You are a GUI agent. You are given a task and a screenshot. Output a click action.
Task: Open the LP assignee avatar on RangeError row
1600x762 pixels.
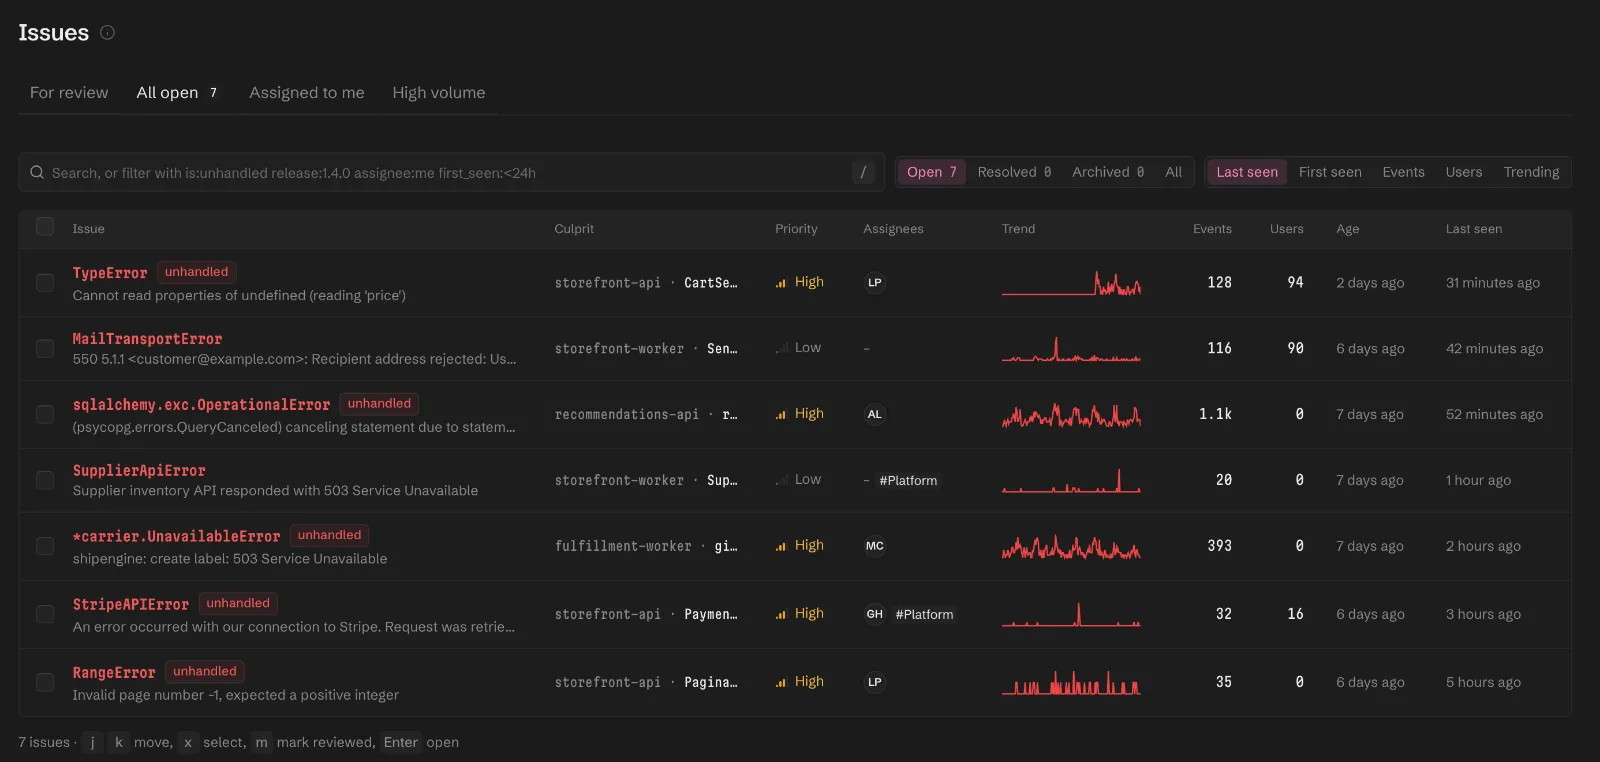875,682
